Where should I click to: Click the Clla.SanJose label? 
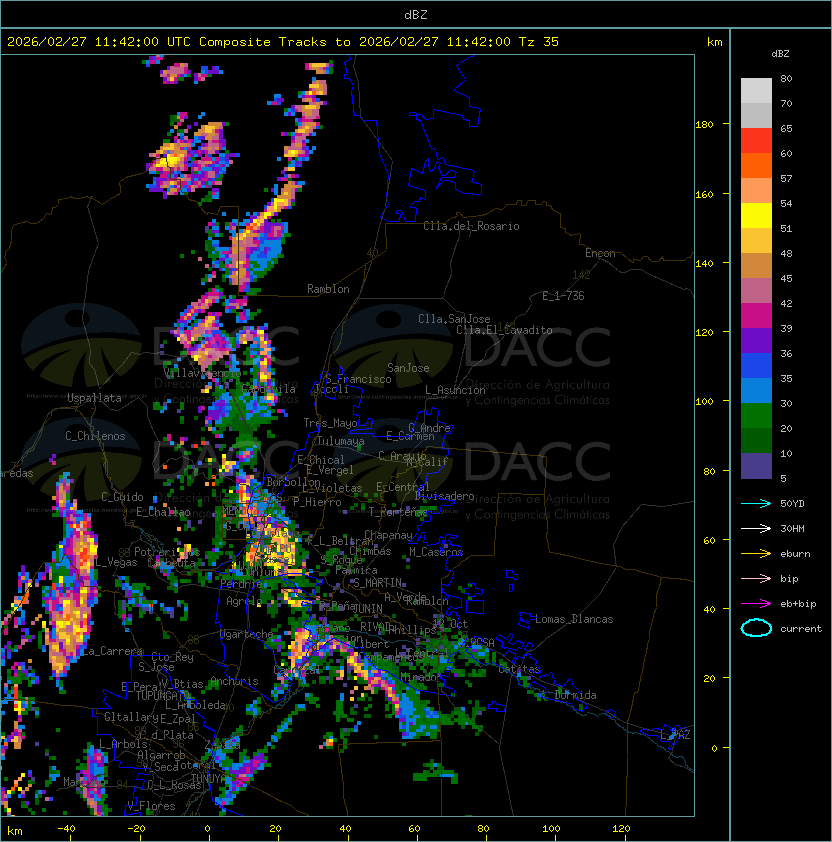click(x=454, y=319)
